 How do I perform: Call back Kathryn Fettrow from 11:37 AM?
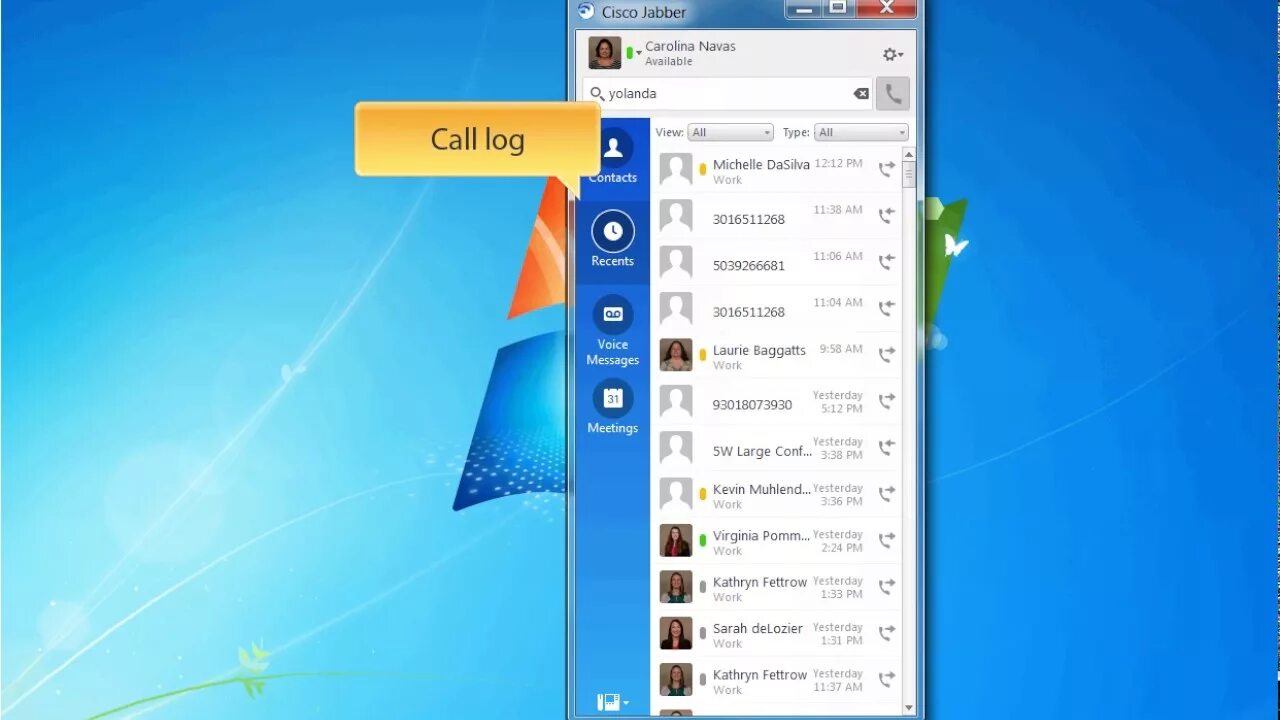(886, 680)
